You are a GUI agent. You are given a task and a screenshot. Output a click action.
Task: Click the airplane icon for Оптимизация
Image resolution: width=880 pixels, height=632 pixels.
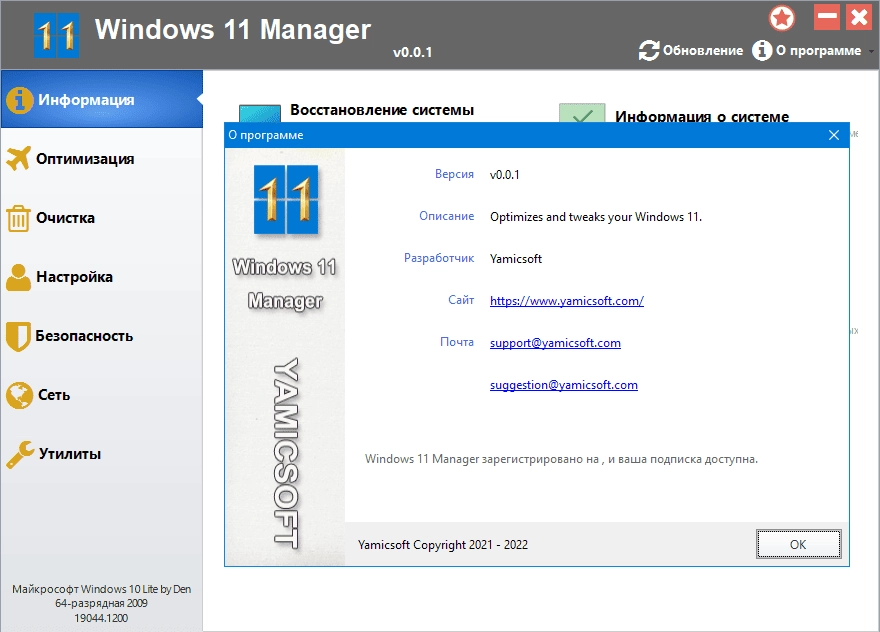pyautogui.click(x=18, y=158)
